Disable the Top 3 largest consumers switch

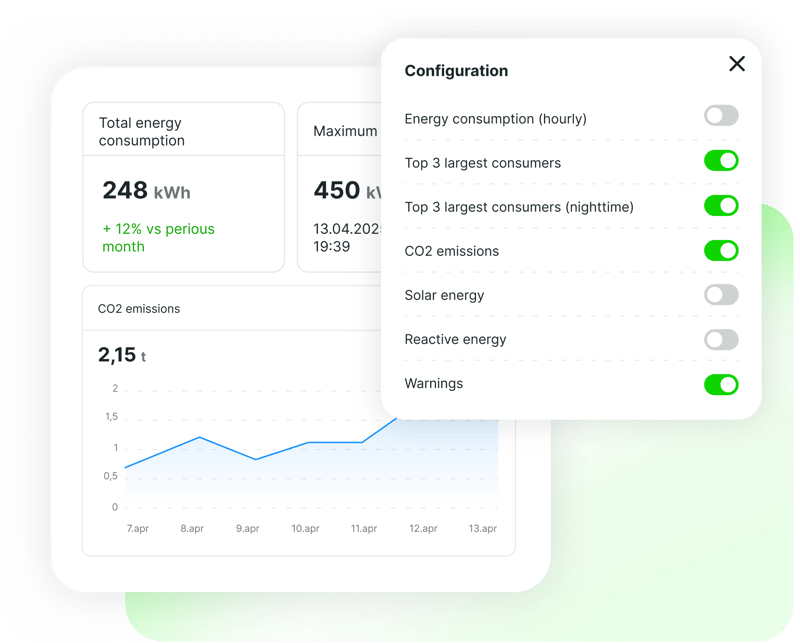tap(721, 161)
